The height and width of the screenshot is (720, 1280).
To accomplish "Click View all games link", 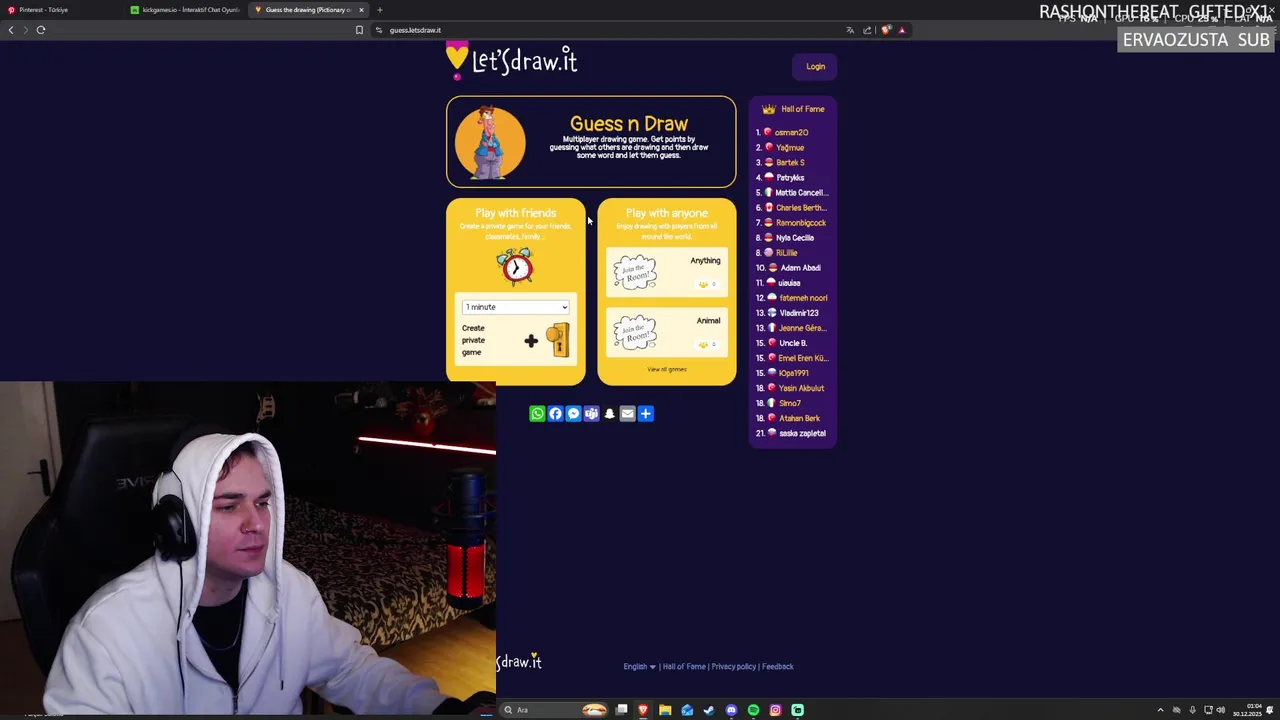I will tap(667, 369).
